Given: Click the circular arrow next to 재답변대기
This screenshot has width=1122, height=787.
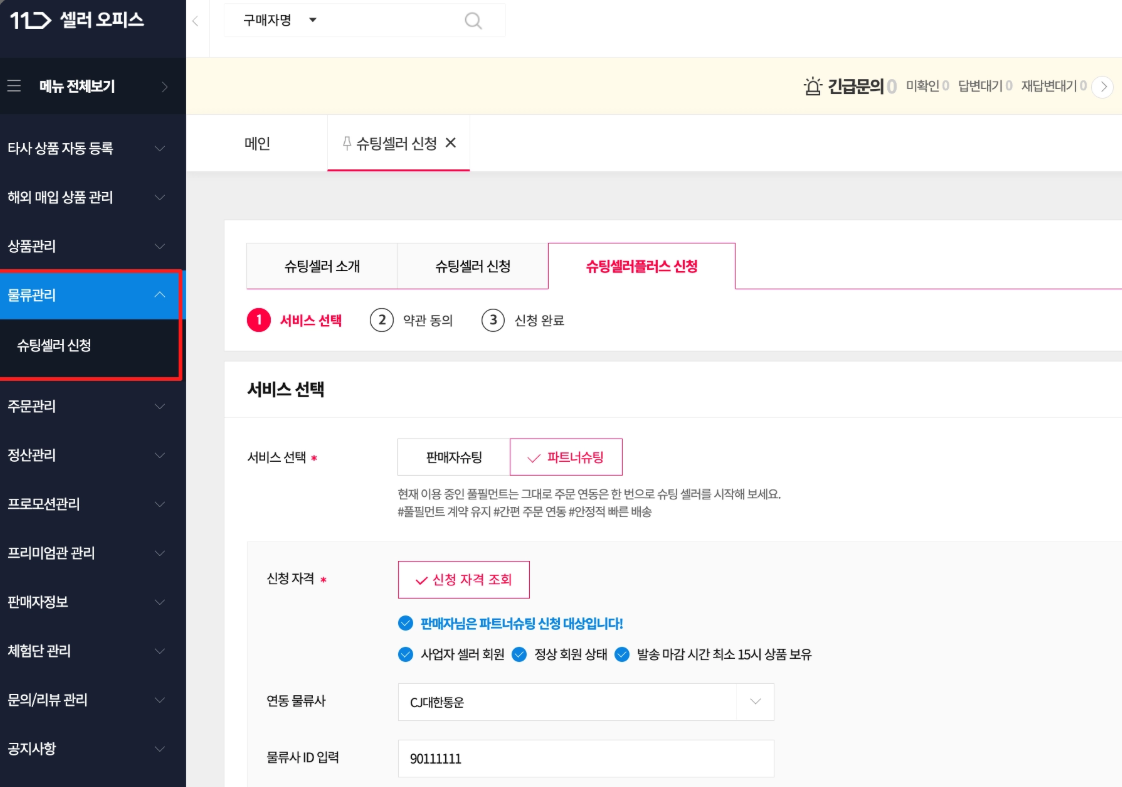Looking at the screenshot, I should click(1103, 87).
